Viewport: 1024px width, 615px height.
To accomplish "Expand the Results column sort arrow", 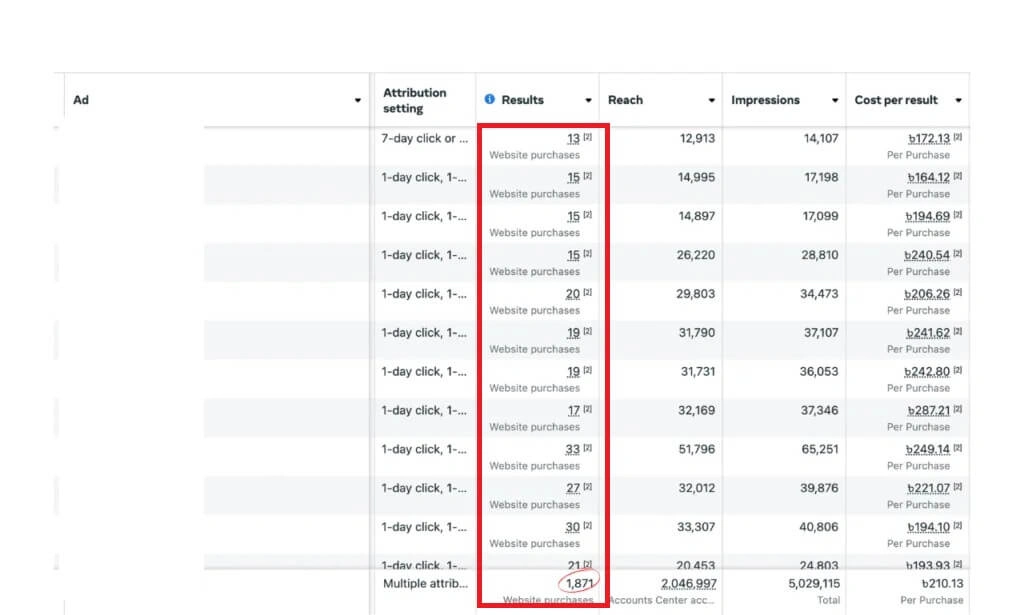I will [x=588, y=101].
